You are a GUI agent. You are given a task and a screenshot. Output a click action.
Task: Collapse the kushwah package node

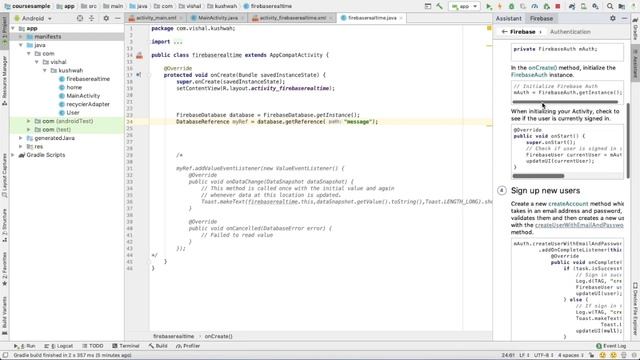click(45, 71)
